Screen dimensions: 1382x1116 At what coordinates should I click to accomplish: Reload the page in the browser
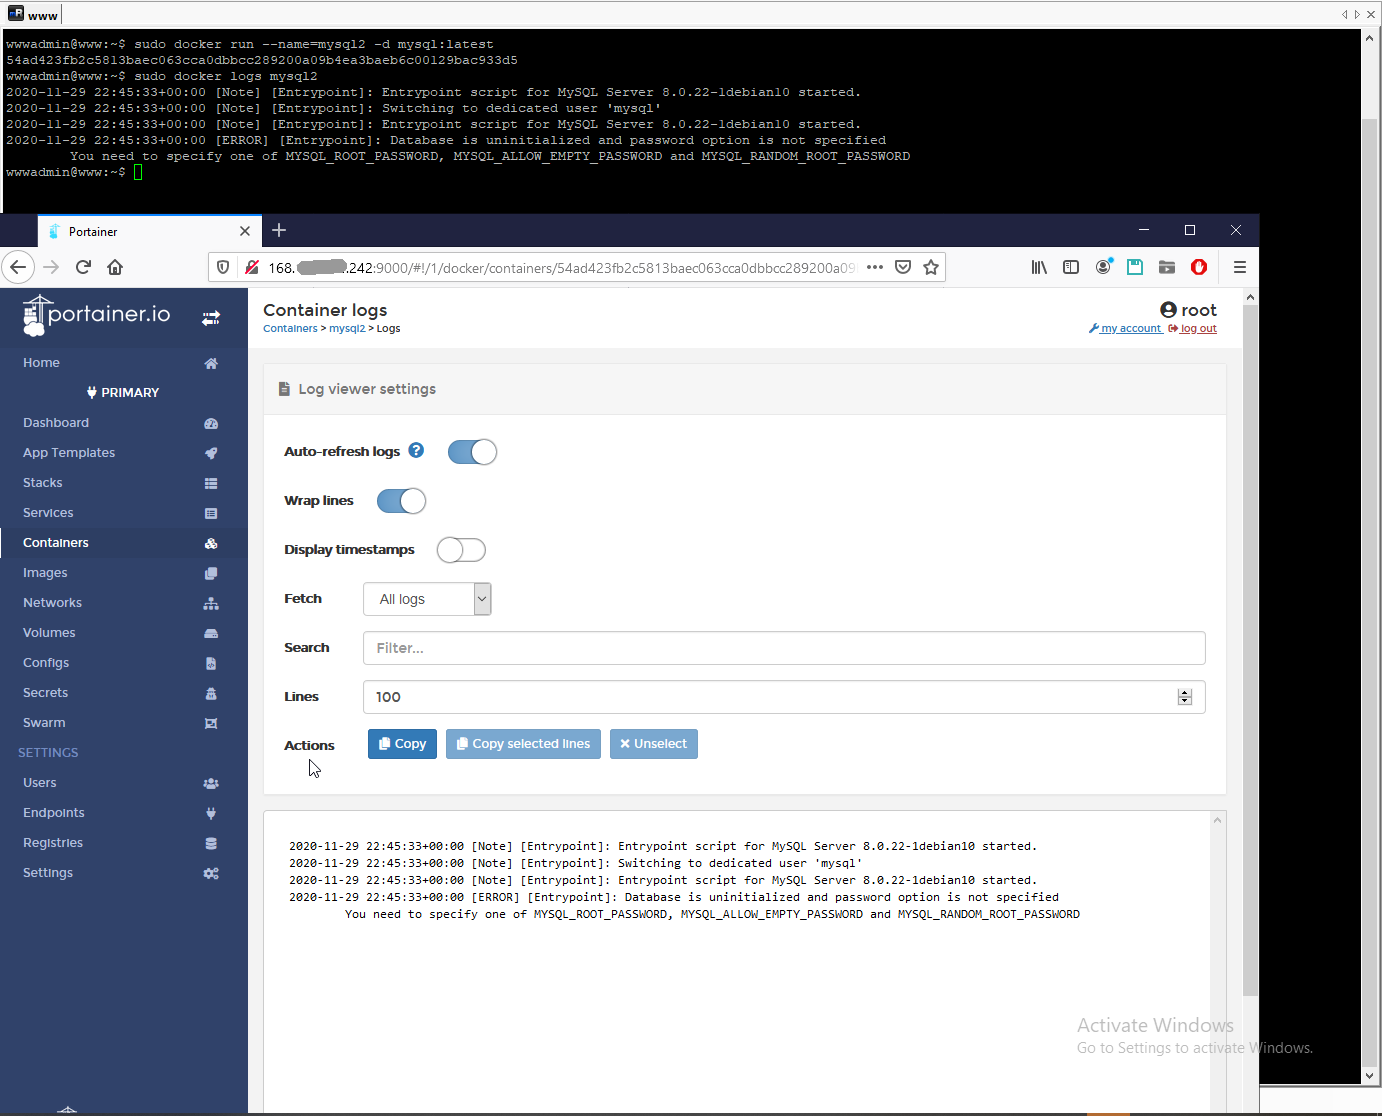coord(83,267)
